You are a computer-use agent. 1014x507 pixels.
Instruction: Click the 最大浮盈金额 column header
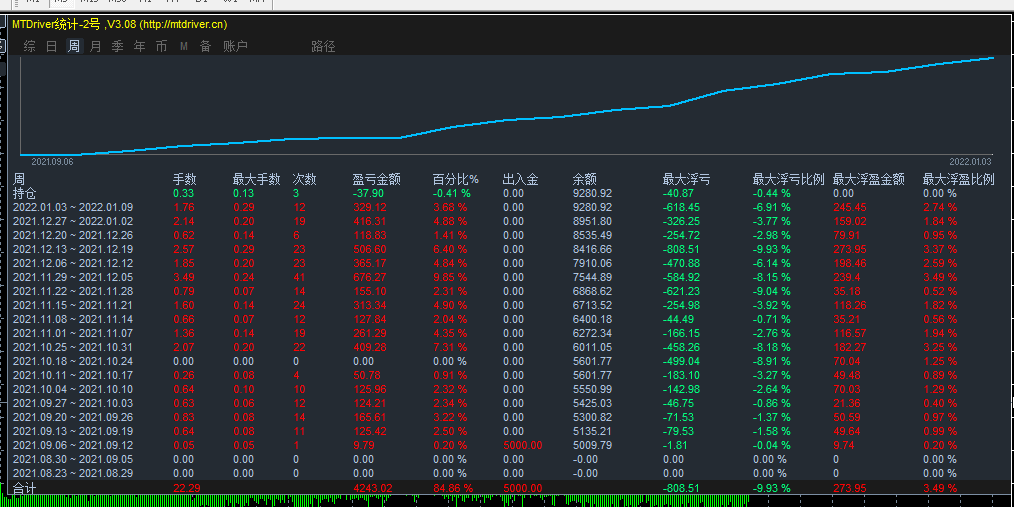pos(868,179)
